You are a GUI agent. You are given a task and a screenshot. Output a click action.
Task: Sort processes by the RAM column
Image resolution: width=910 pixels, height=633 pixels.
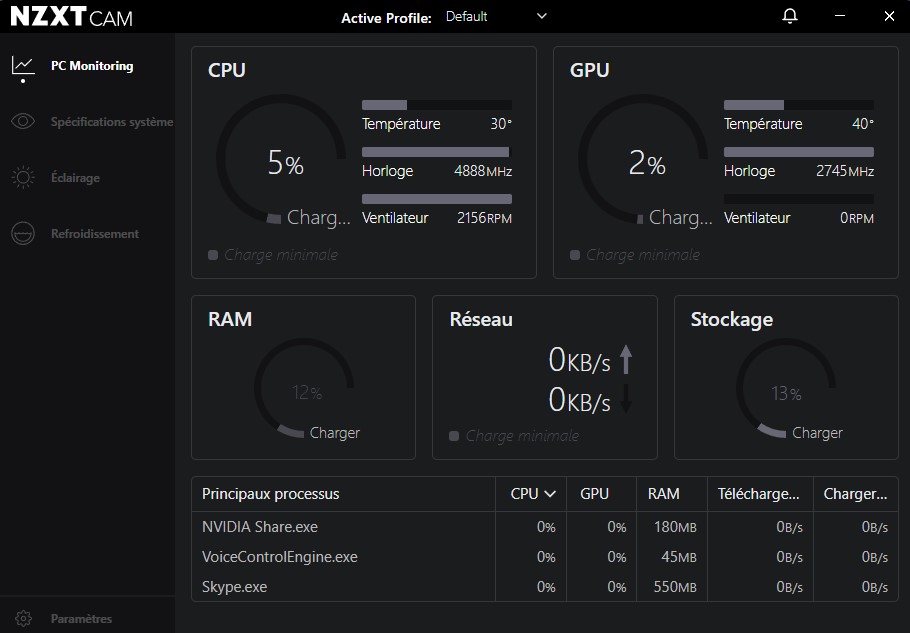point(663,494)
